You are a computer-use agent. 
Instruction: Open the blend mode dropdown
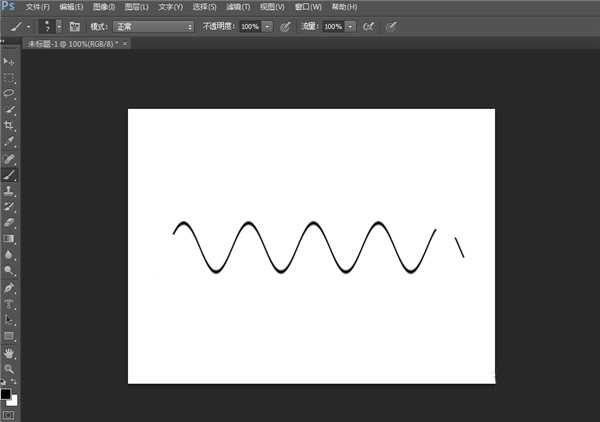153,27
